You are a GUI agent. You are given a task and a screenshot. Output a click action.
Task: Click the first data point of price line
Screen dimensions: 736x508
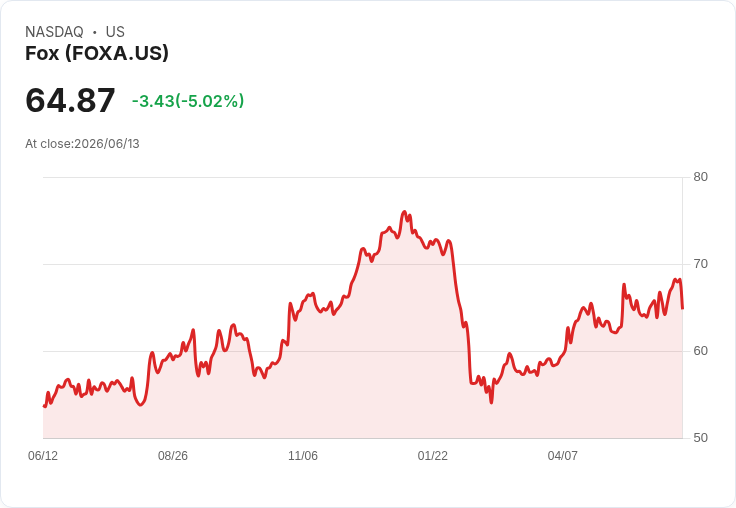pos(44,406)
